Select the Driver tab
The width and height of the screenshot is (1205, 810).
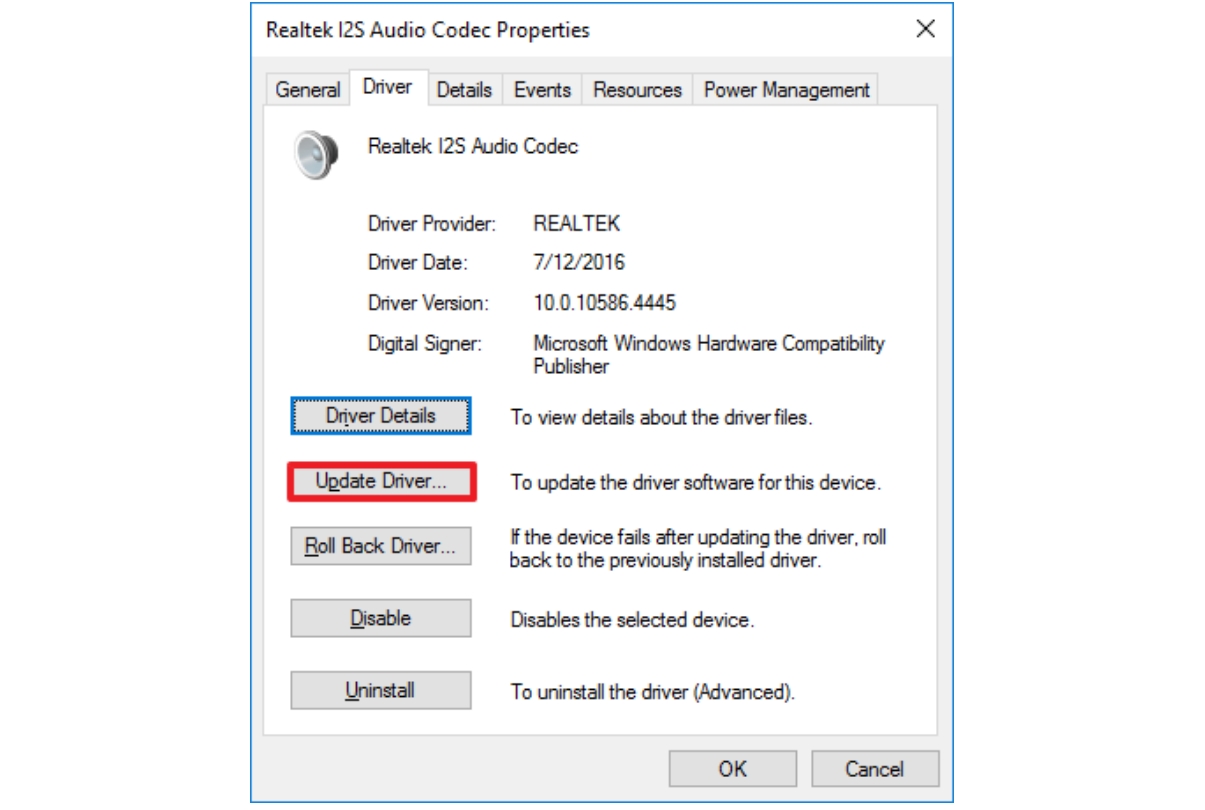pyautogui.click(x=387, y=88)
